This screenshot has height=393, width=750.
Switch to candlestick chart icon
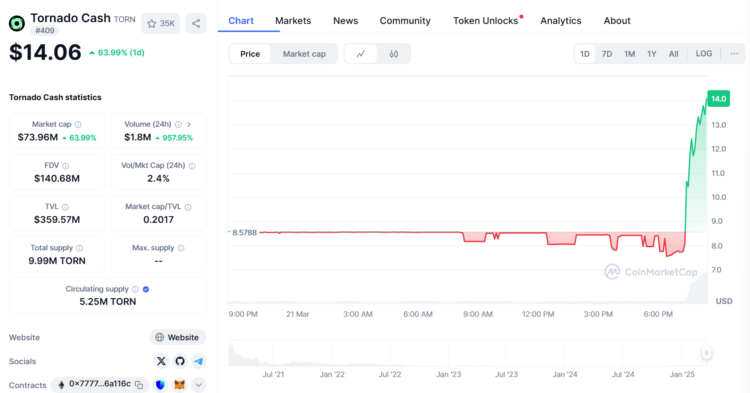coord(394,54)
